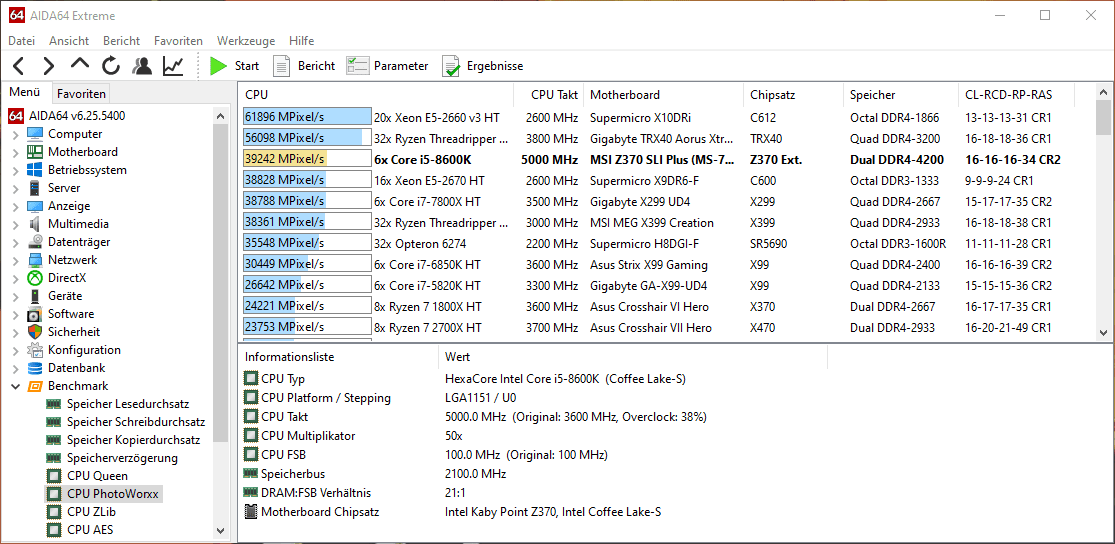Expand the Betriebssystem tree node
Screen dimensions: 1115x544
click(x=15, y=170)
